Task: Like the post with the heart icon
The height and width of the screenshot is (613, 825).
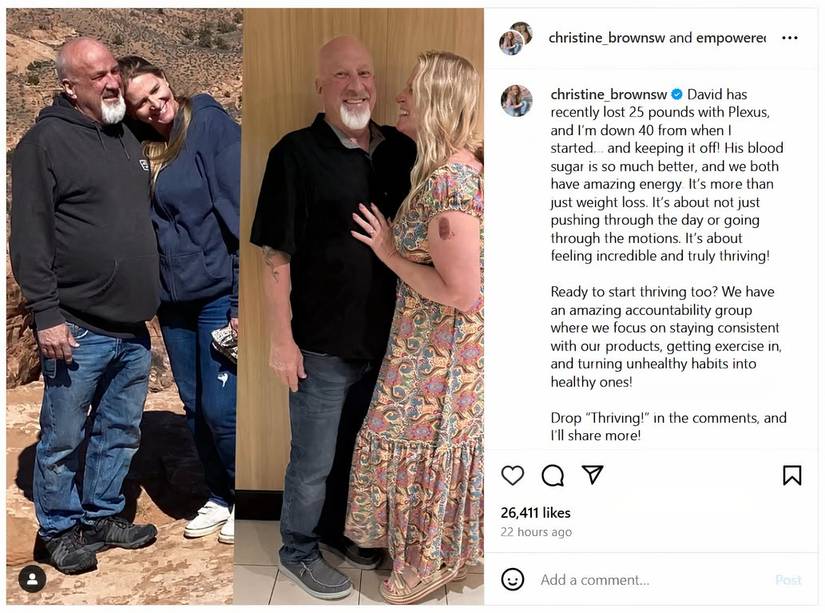Action: click(x=512, y=475)
